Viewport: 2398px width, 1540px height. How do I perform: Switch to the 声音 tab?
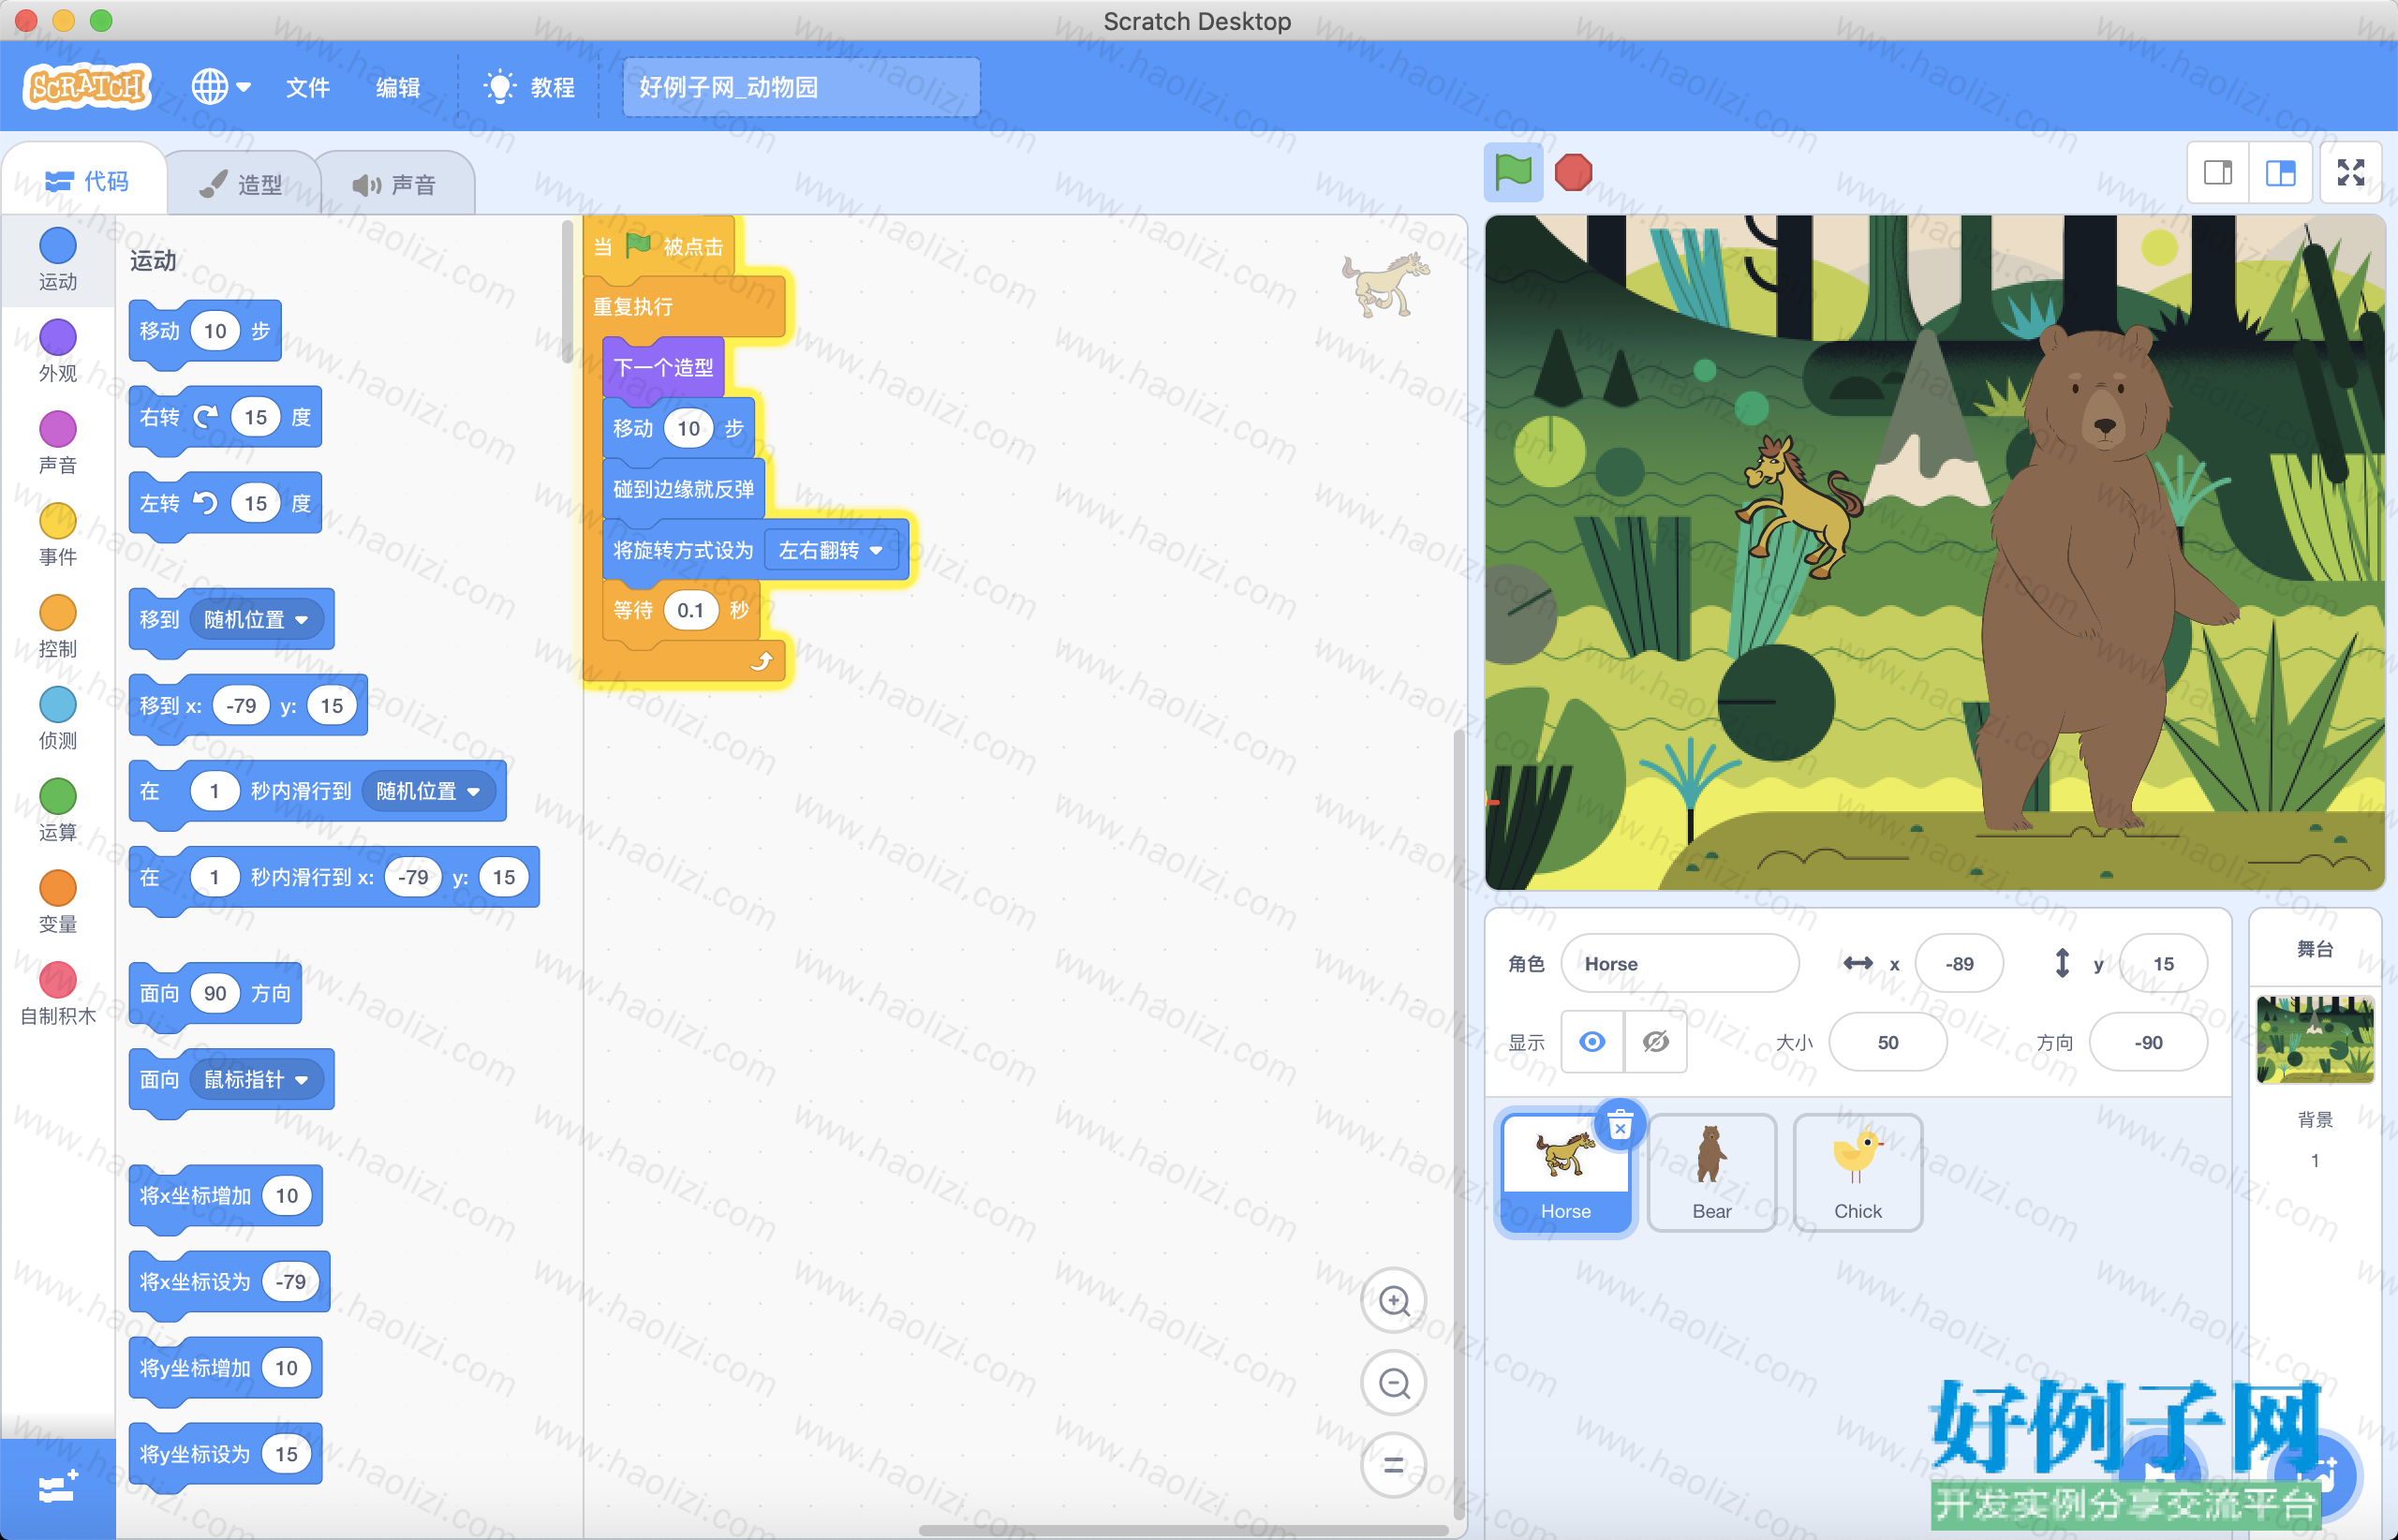[394, 184]
